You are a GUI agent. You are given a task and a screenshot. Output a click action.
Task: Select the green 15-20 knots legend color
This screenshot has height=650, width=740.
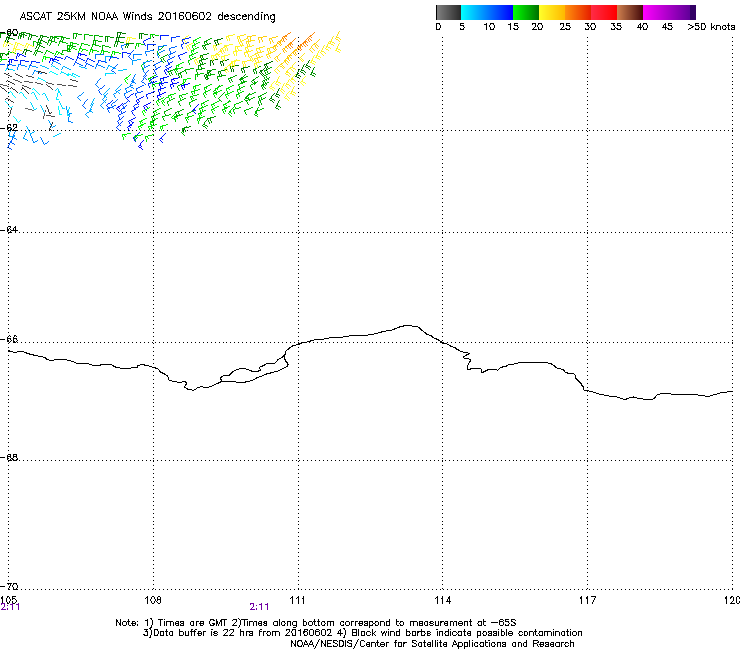coord(526,12)
